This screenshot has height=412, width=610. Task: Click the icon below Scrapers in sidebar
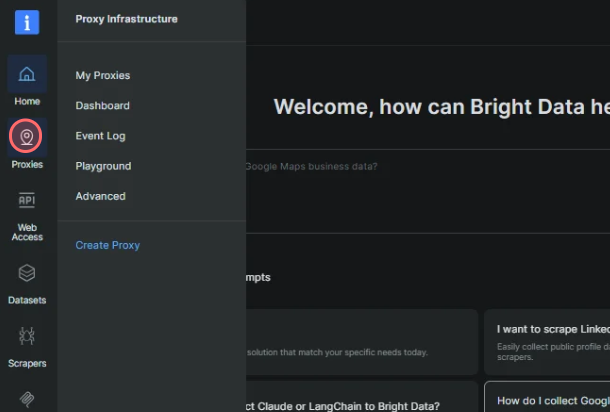pyautogui.click(x=27, y=399)
